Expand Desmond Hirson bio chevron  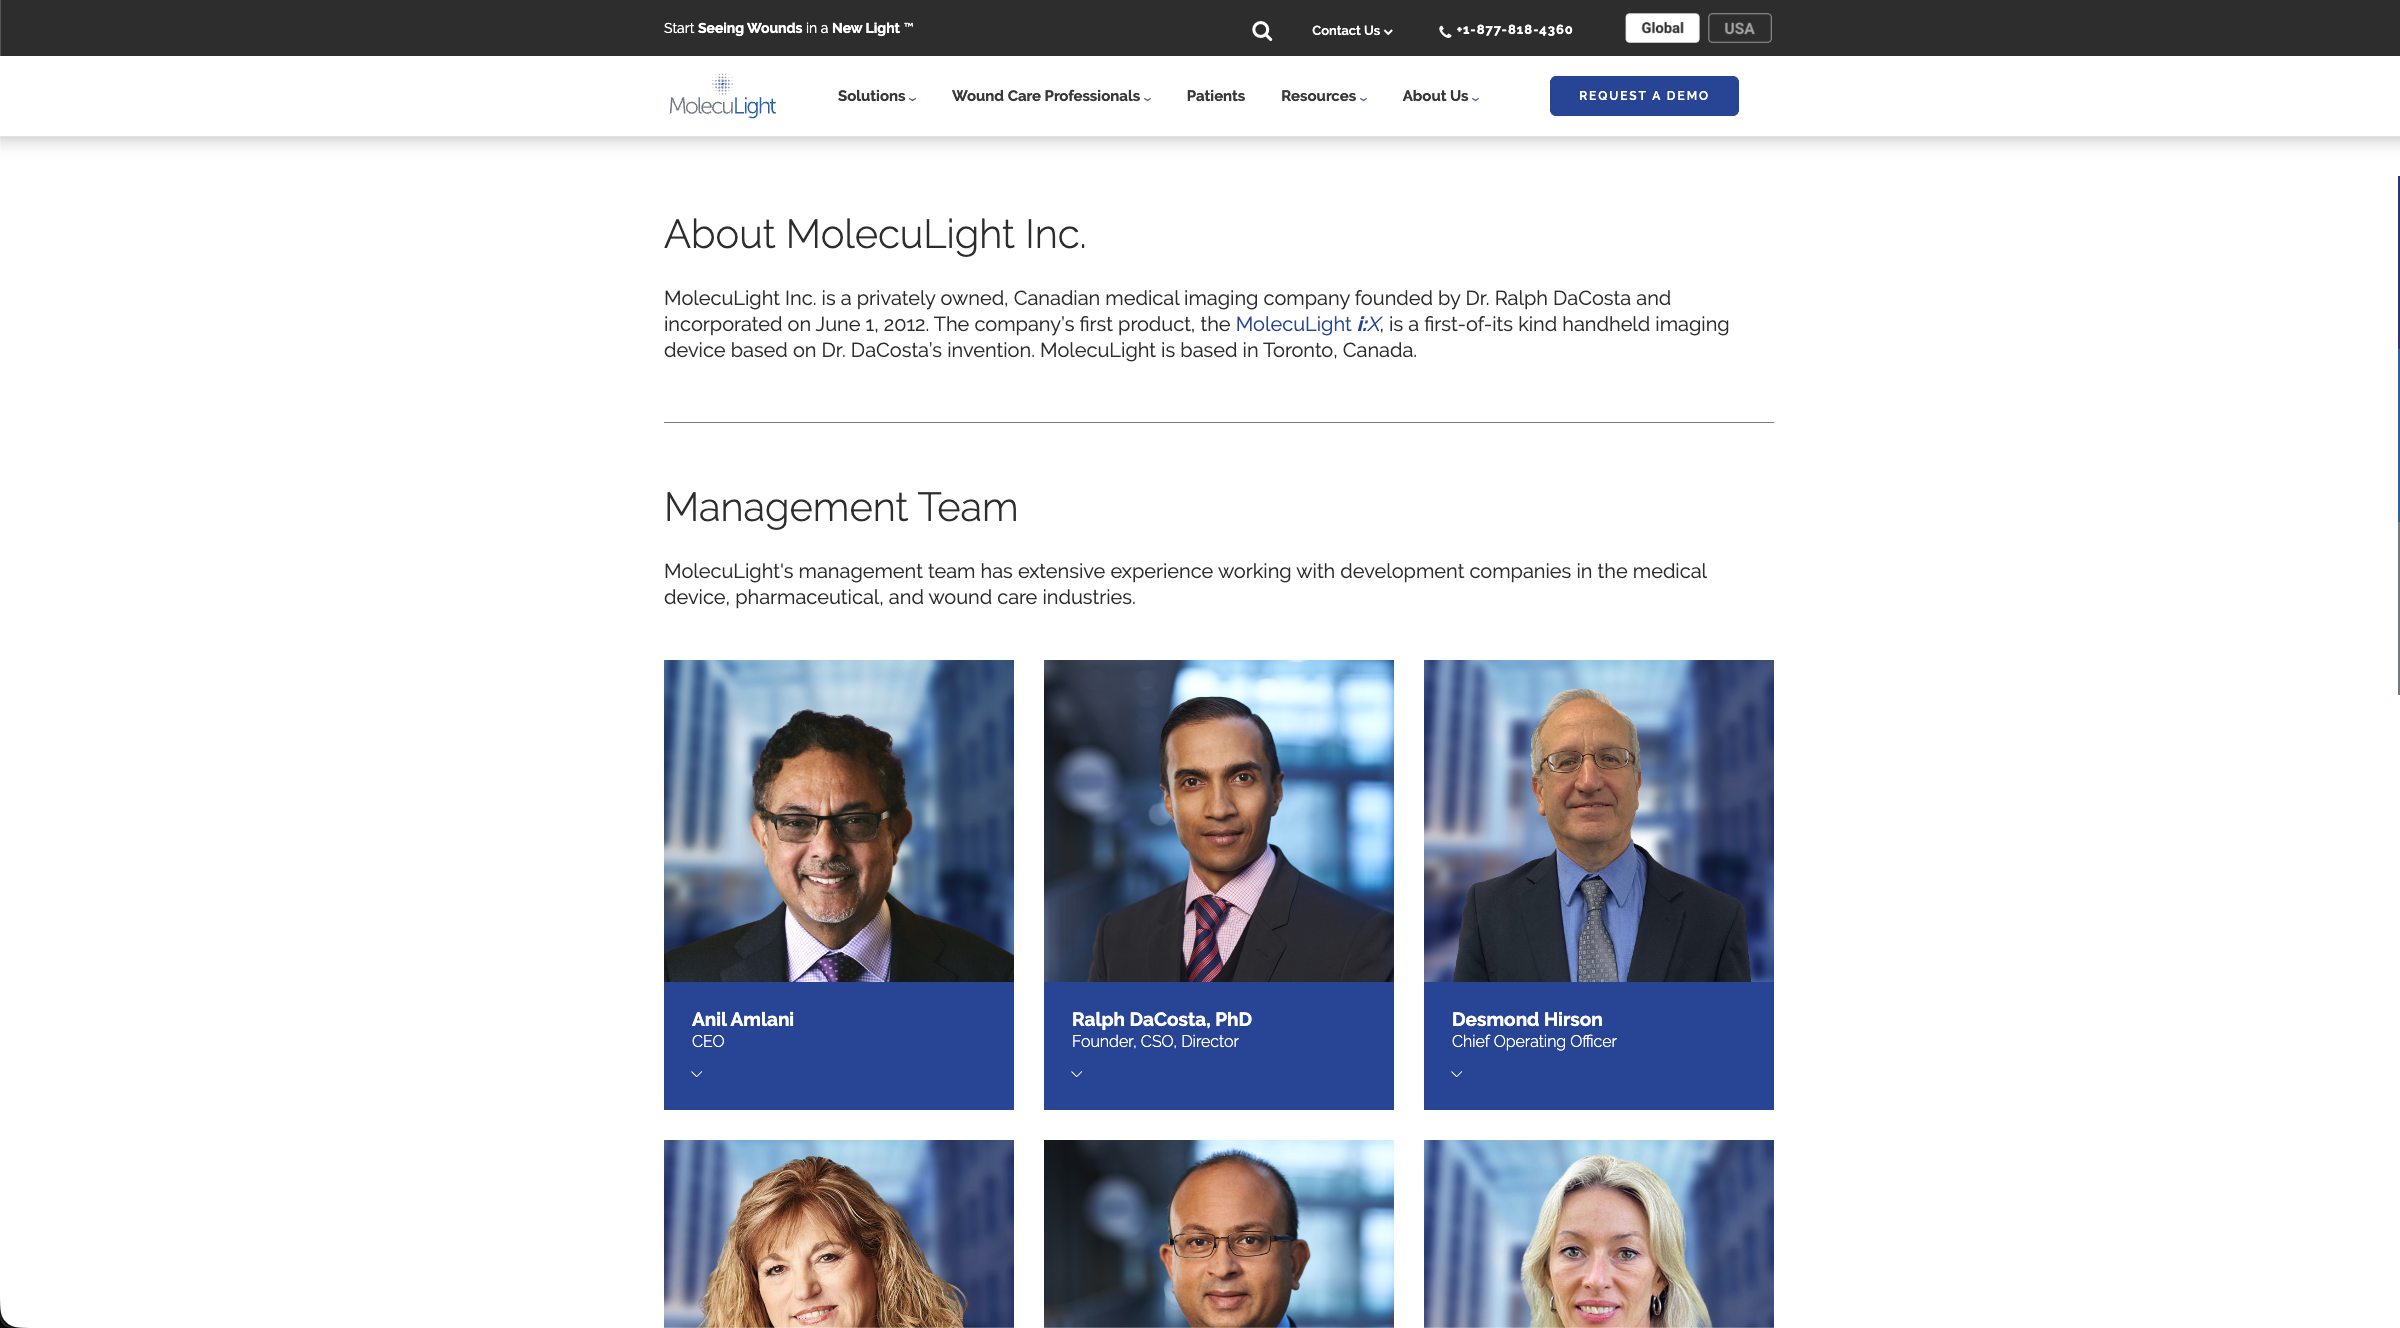coord(1457,1074)
